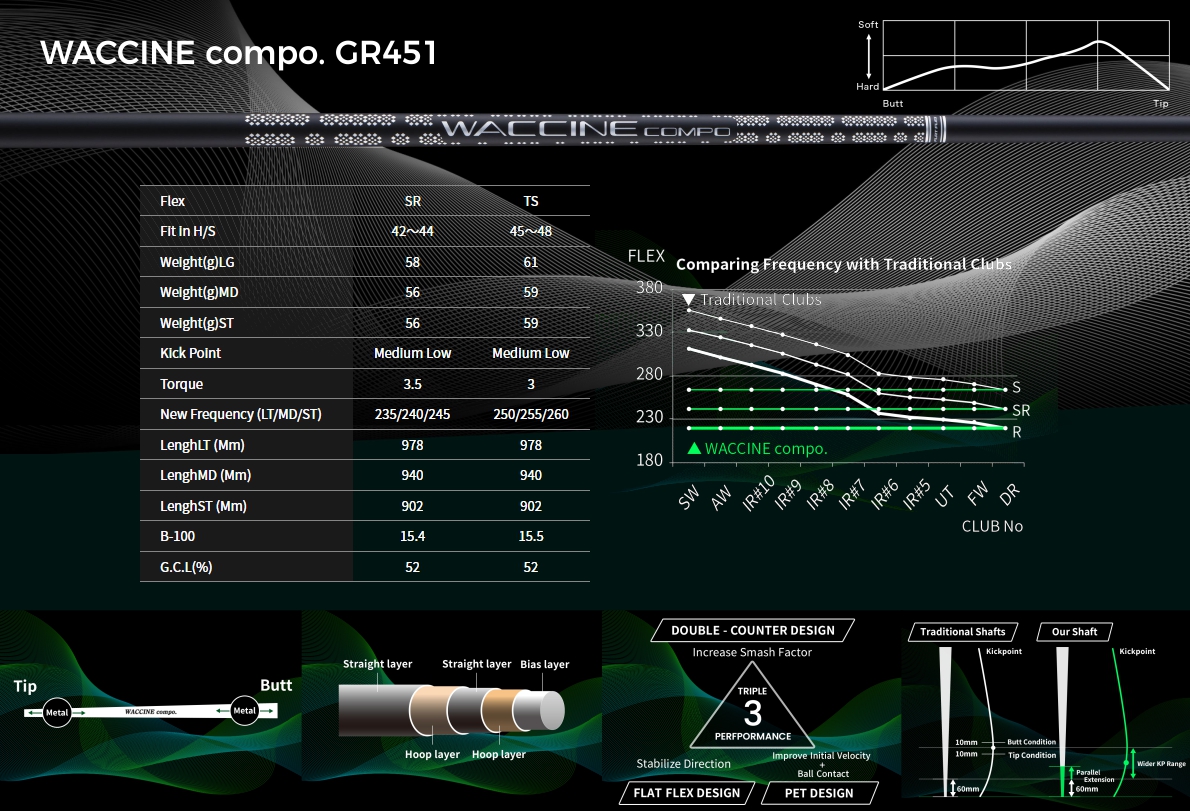Click the Bias layer label
This screenshot has width=1190, height=811.
point(544,665)
